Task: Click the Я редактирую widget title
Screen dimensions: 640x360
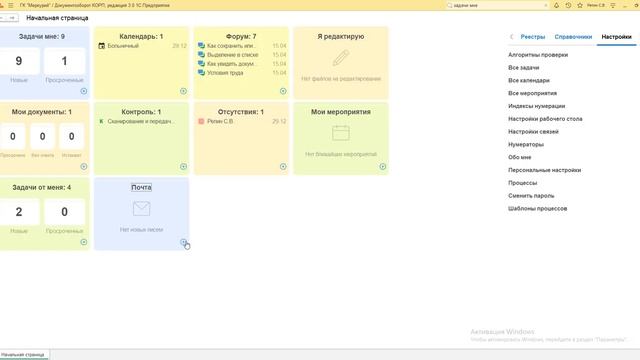Action: point(341,36)
